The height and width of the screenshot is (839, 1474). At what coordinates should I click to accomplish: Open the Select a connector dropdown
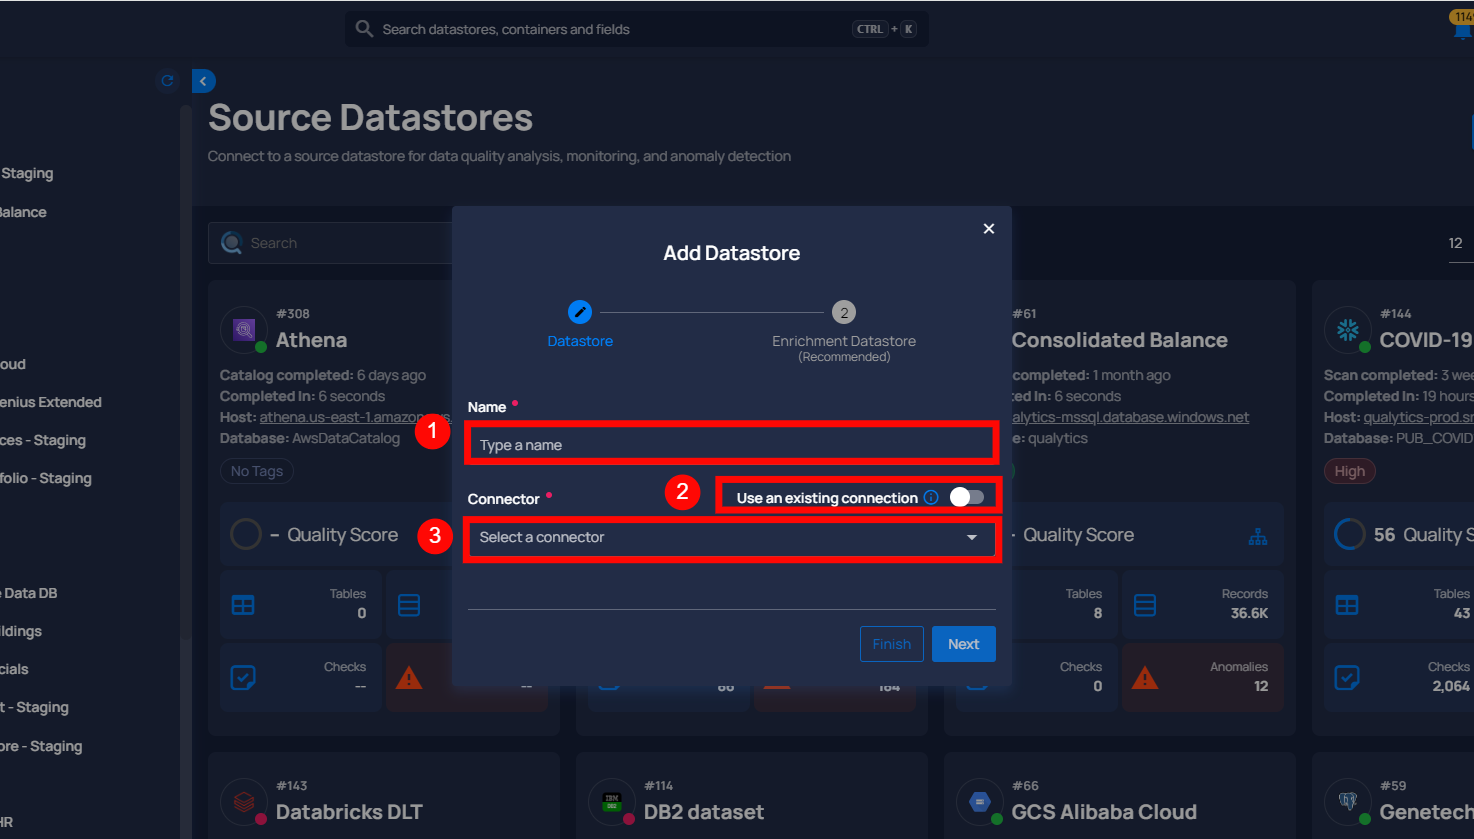pos(731,538)
